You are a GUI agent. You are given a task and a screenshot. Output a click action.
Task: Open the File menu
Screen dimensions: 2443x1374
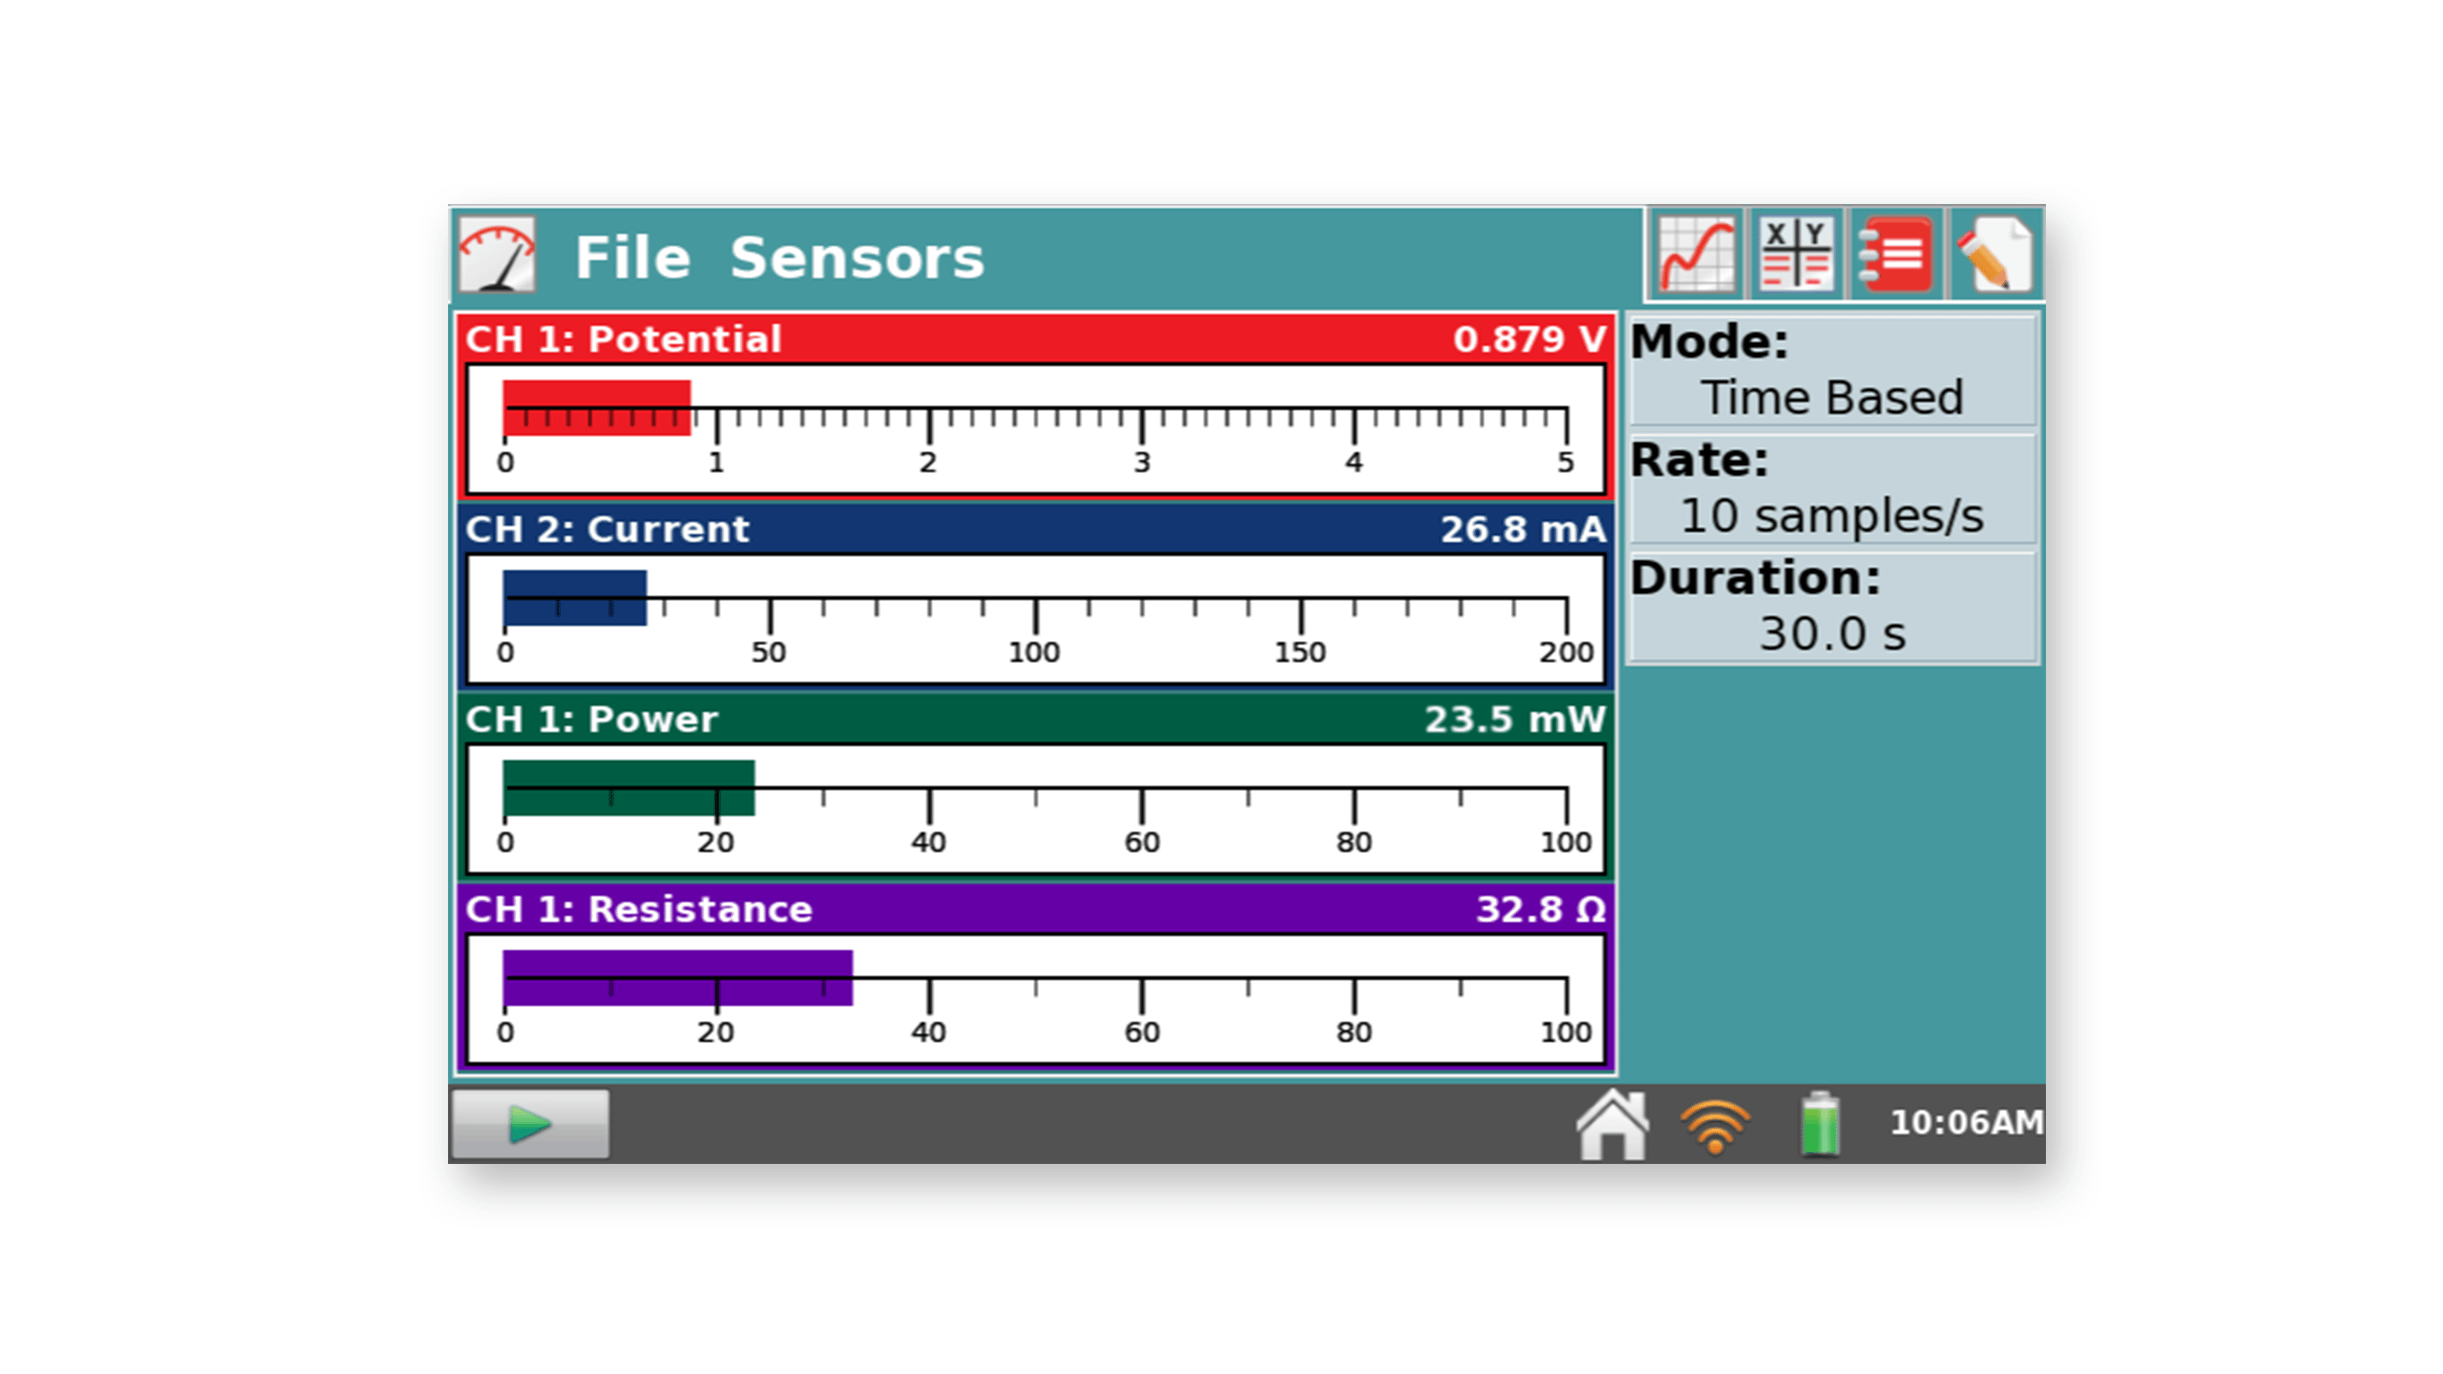[x=632, y=258]
